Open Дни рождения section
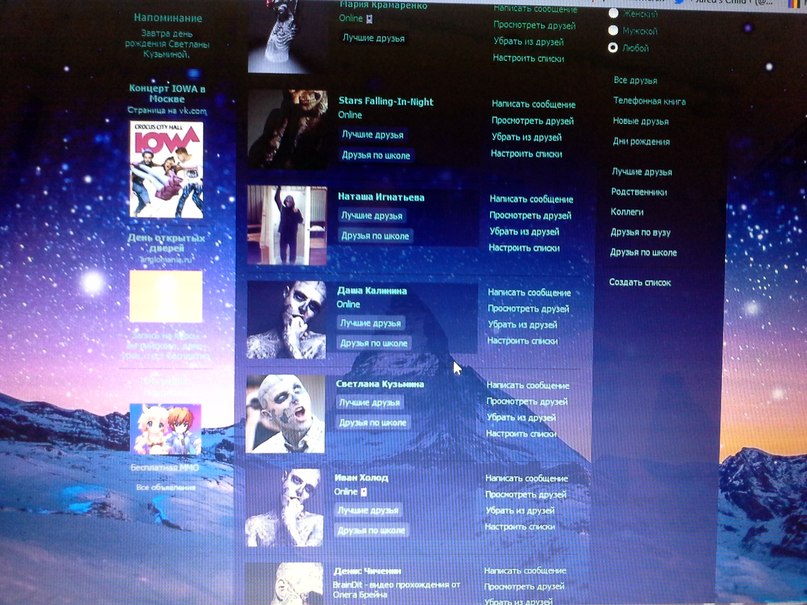Viewport: 807px width, 605px height. [641, 141]
